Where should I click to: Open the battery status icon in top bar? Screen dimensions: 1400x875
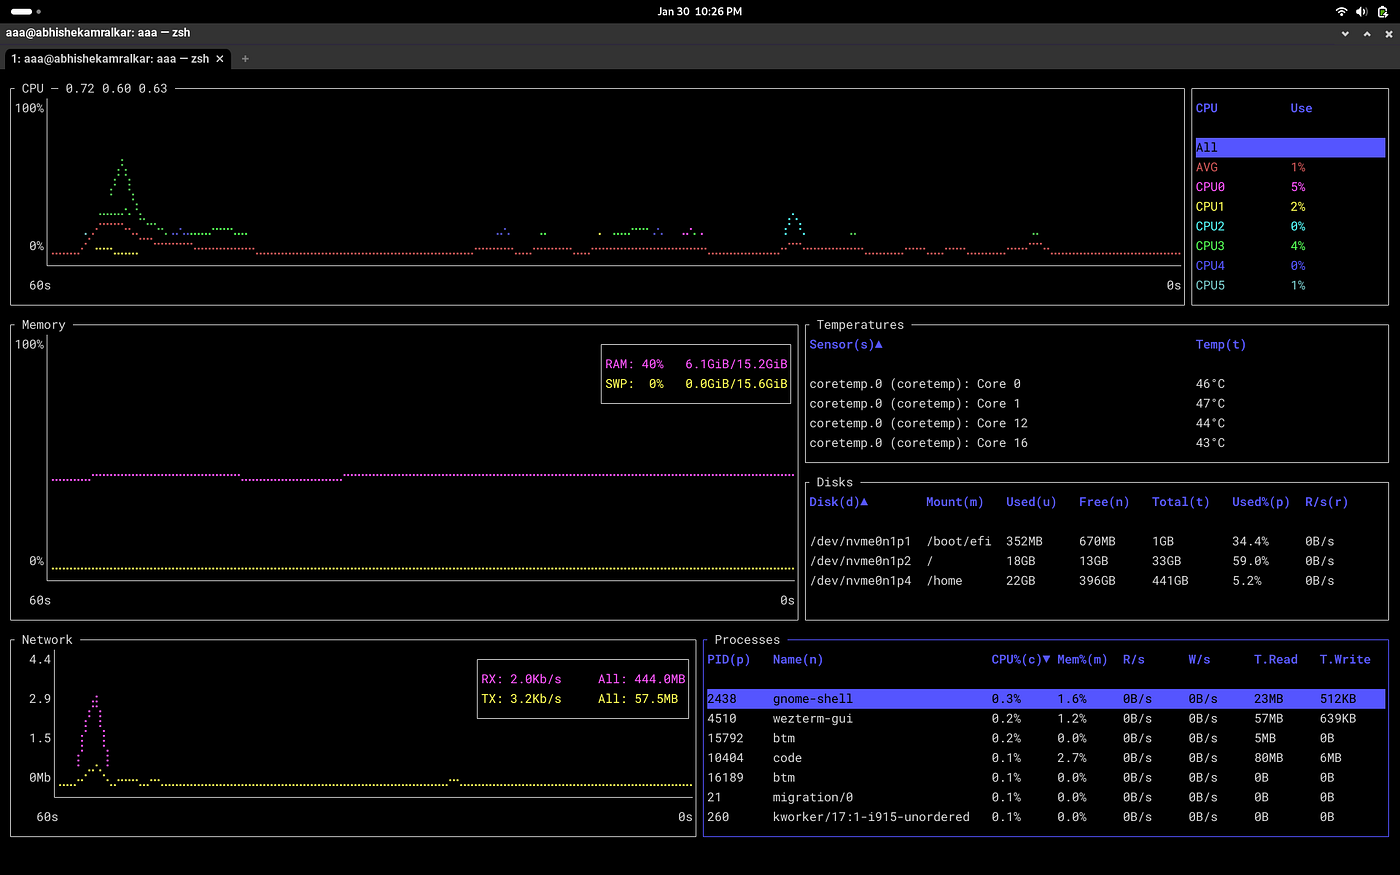pos(1382,11)
